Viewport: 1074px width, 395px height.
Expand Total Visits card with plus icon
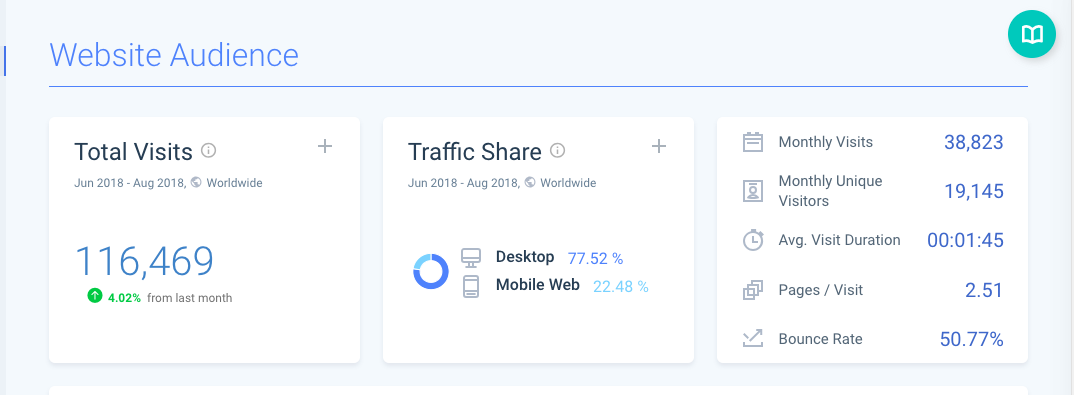coord(325,146)
